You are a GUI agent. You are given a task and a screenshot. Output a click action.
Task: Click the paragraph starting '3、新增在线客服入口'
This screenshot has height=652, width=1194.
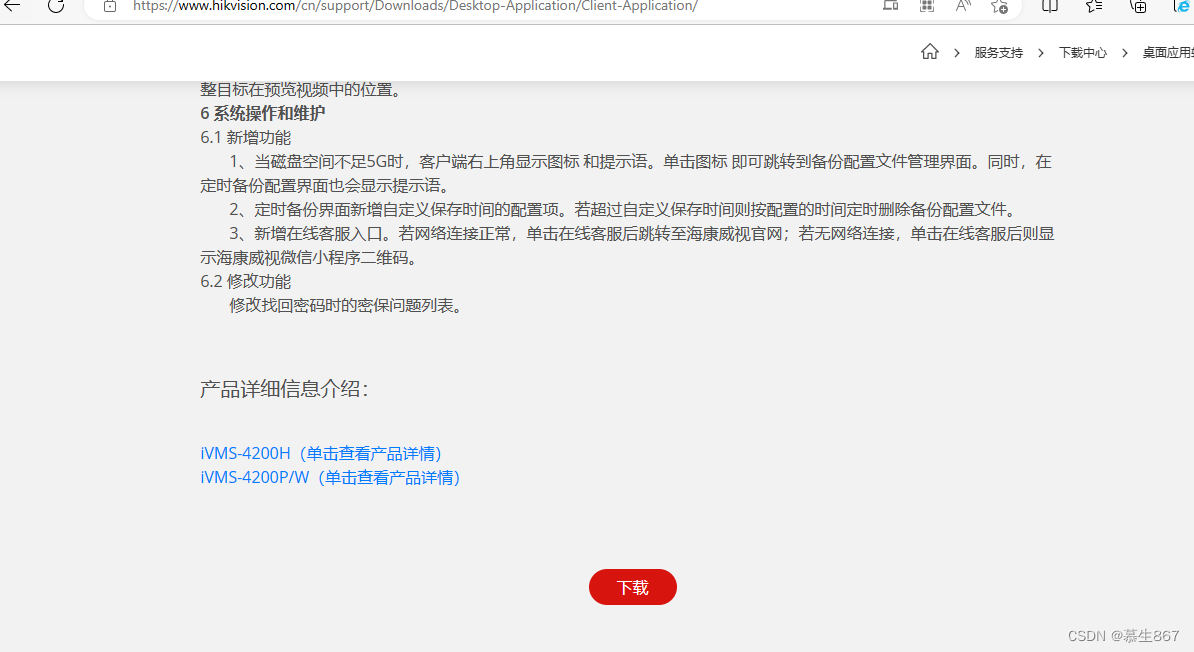[x=627, y=246]
